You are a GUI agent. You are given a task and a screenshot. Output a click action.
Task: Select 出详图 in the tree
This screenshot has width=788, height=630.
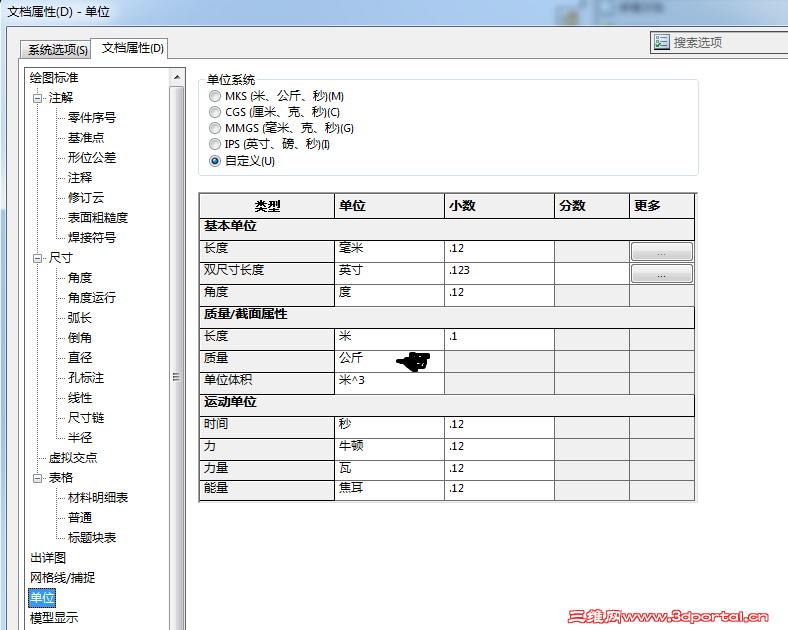coord(48,558)
